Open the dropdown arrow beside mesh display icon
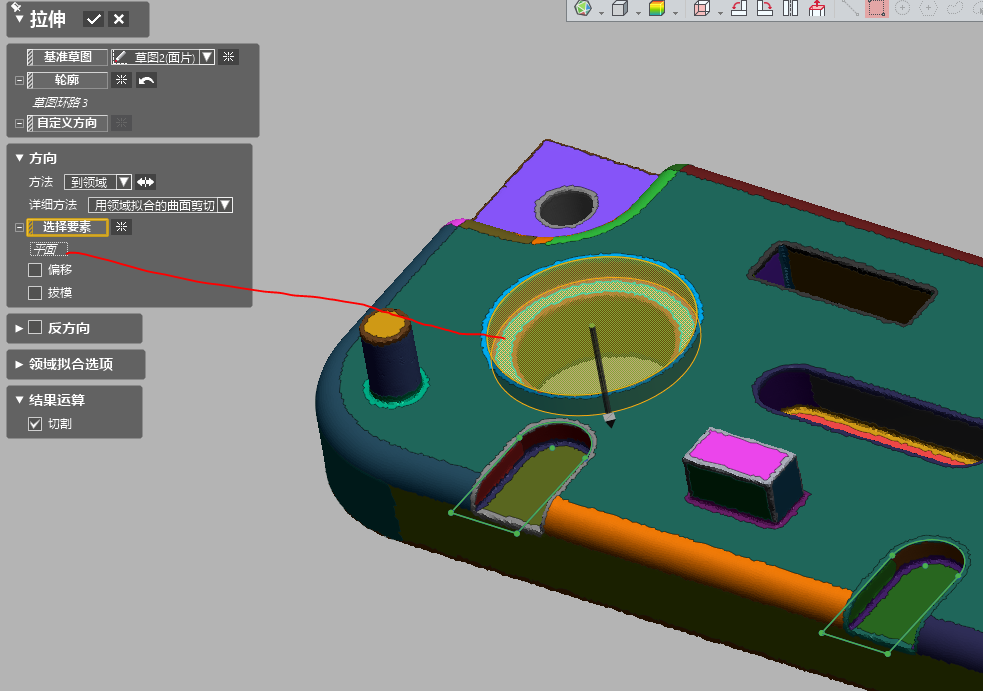 tap(601, 13)
